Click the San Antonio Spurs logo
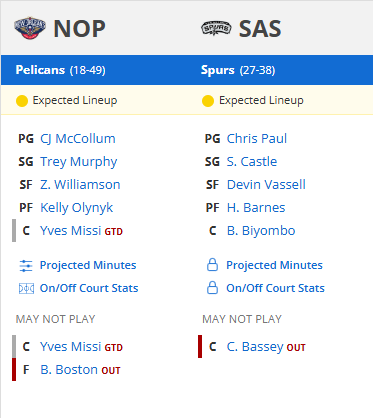 216,28
